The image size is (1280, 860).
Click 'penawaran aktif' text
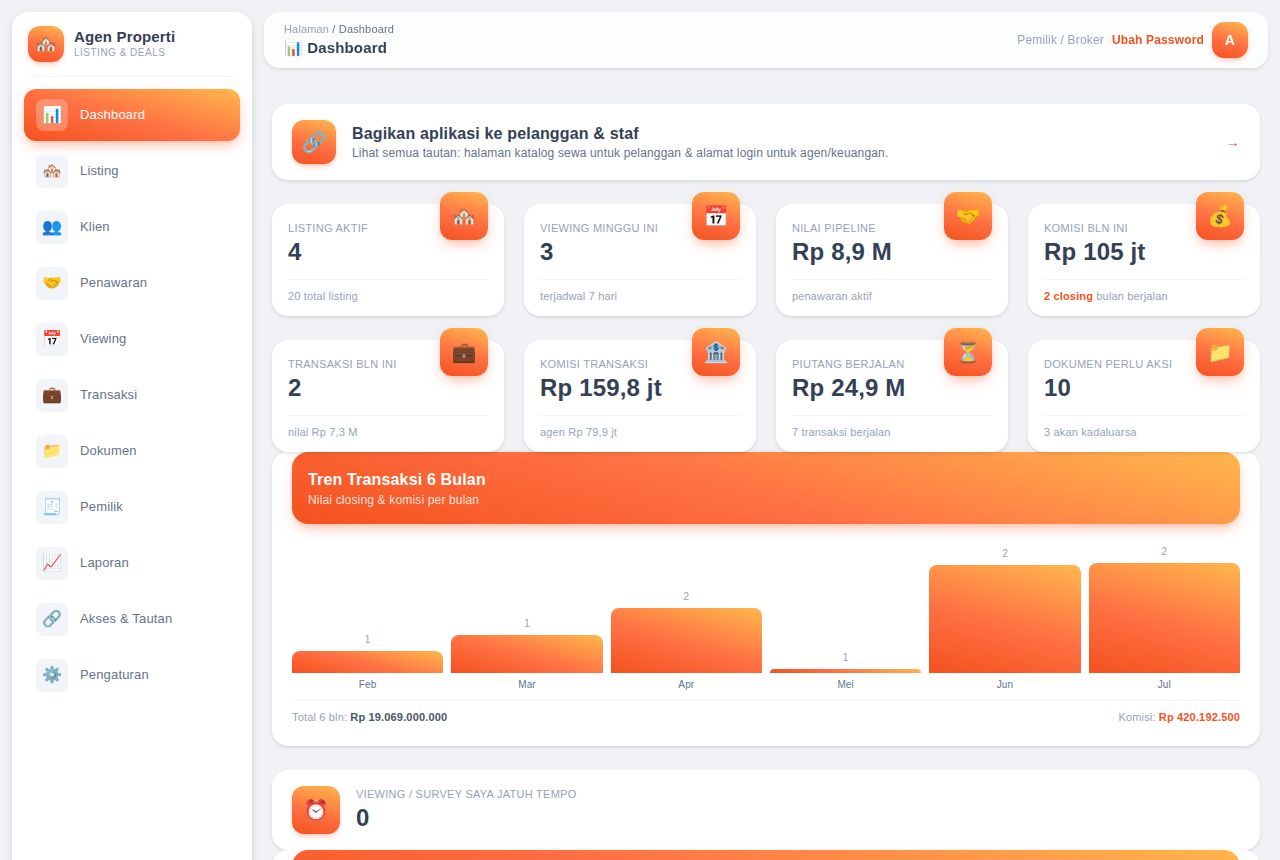tap(832, 296)
